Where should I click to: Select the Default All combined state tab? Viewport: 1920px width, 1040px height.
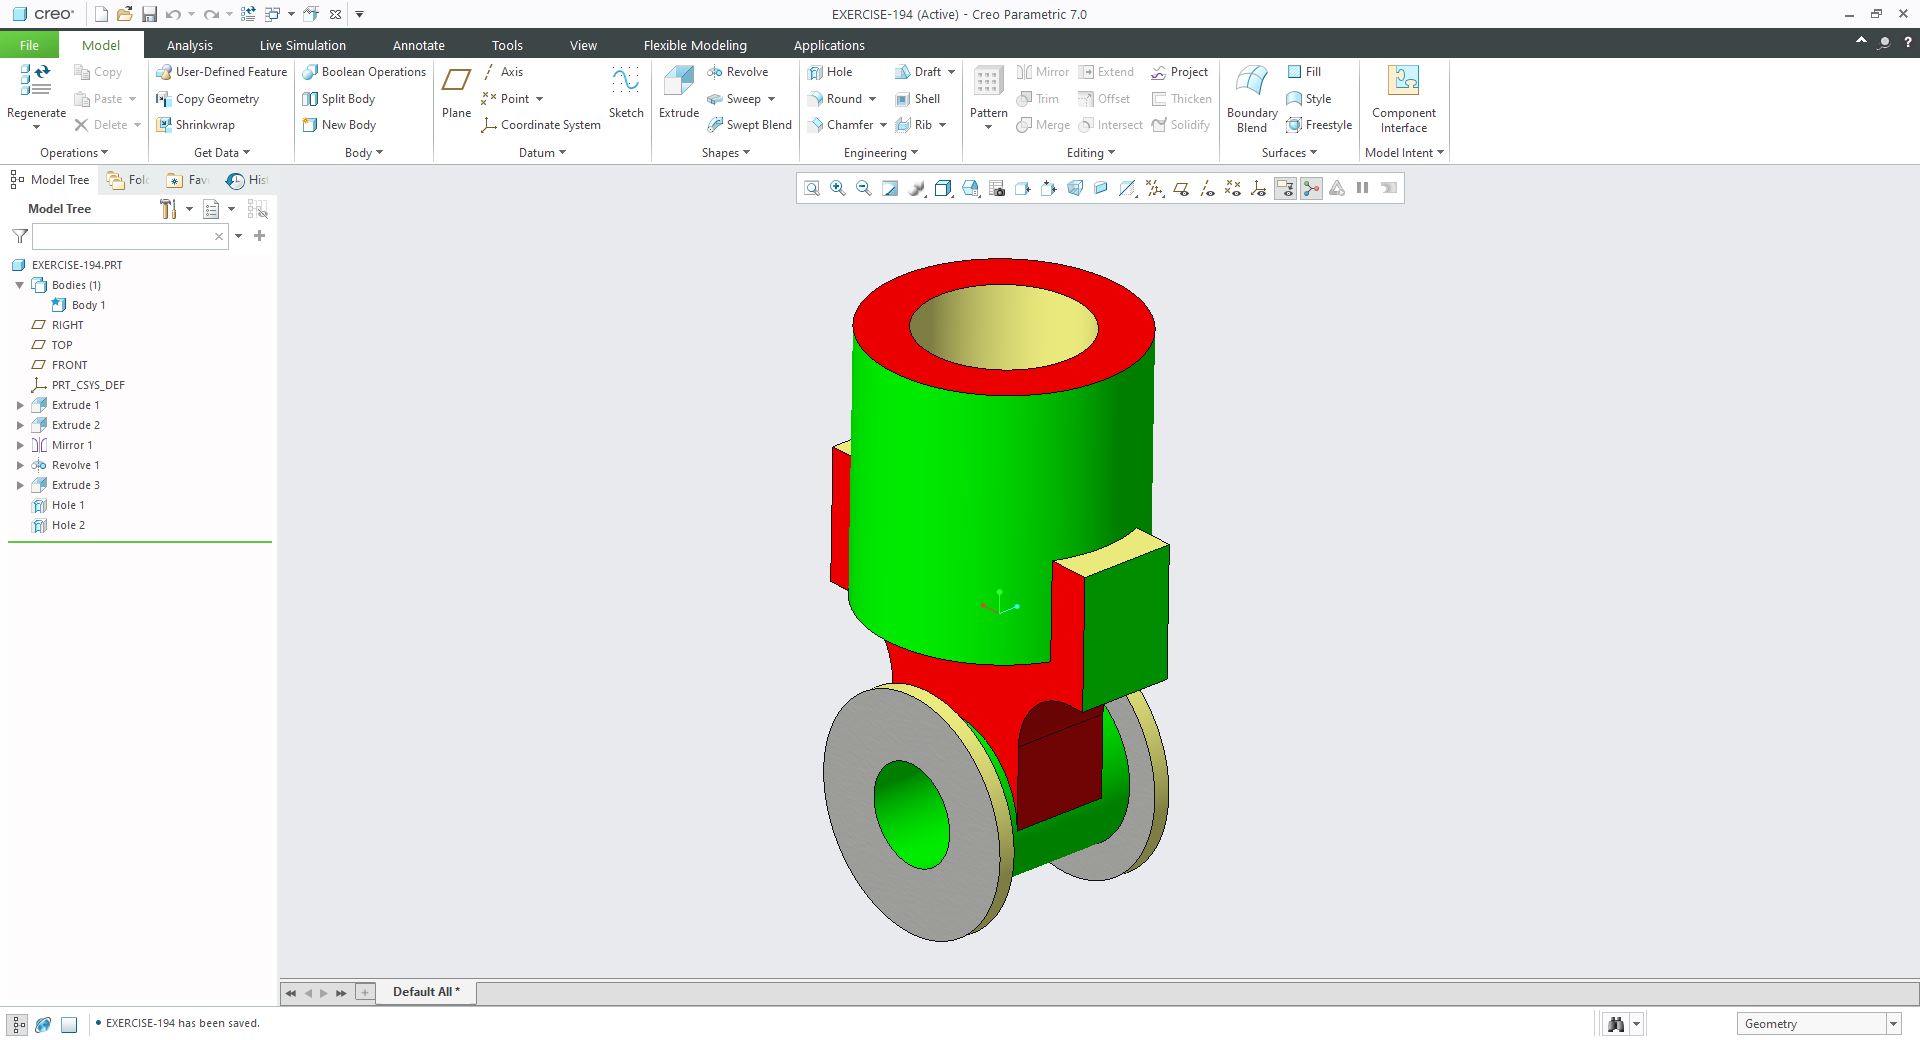pos(426,992)
